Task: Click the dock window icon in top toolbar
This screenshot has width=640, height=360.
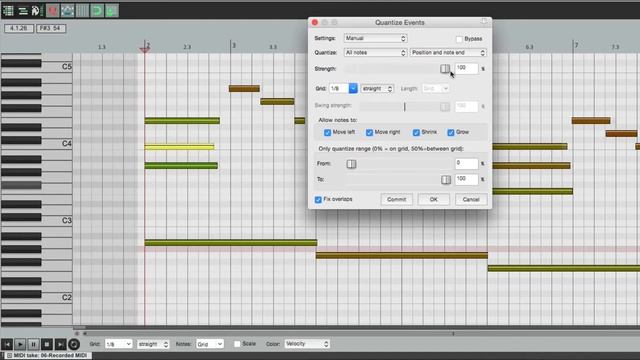Action: coord(37,11)
